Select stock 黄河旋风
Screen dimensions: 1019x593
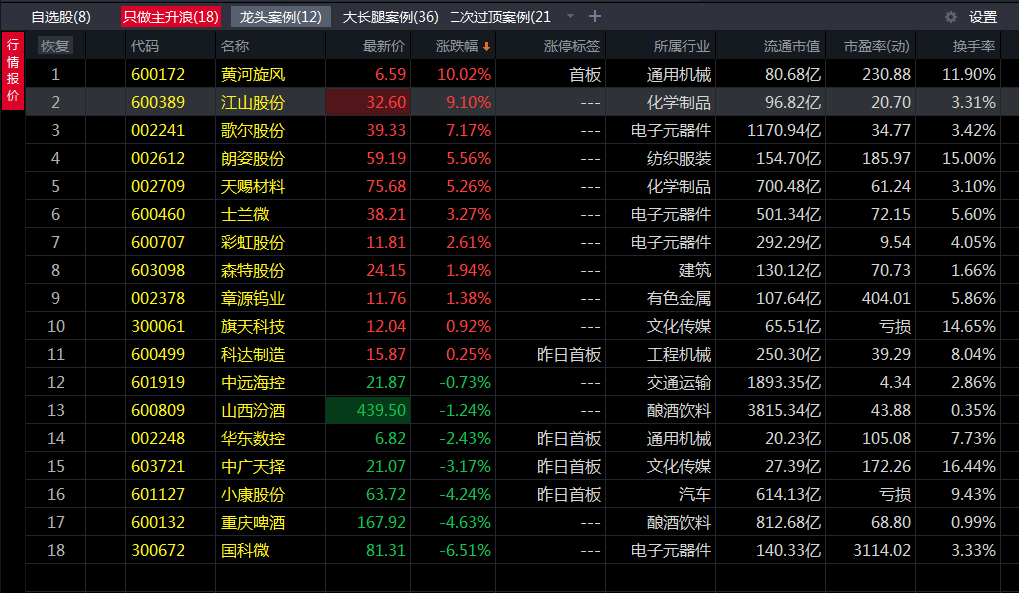[x=253, y=75]
